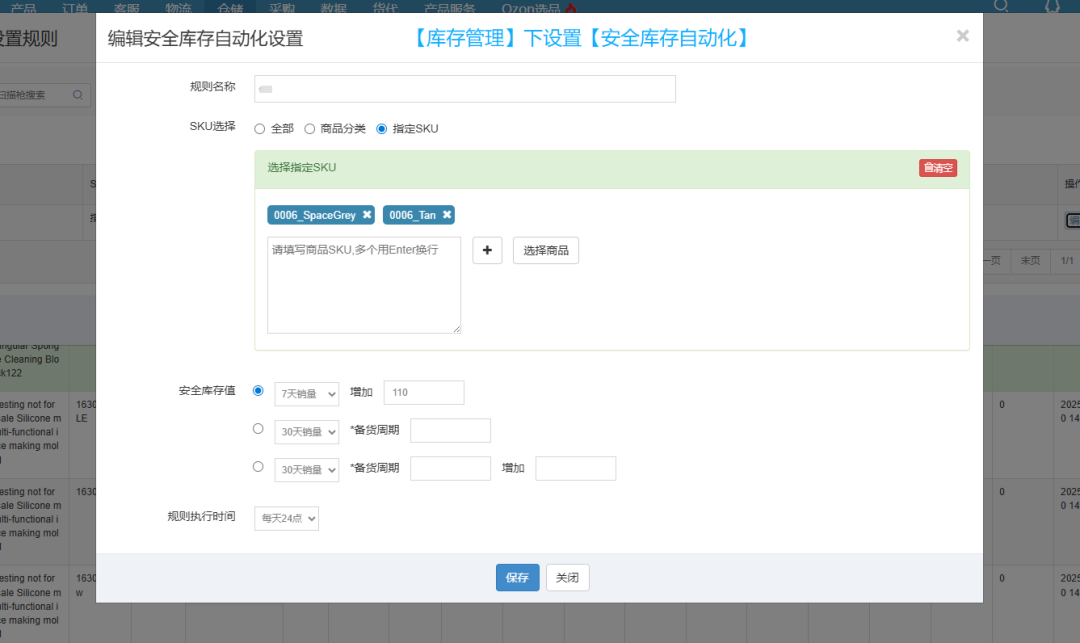Viewport: 1080px width, 643px height.
Task: Select the second safety stock rule radio button
Action: point(258,430)
